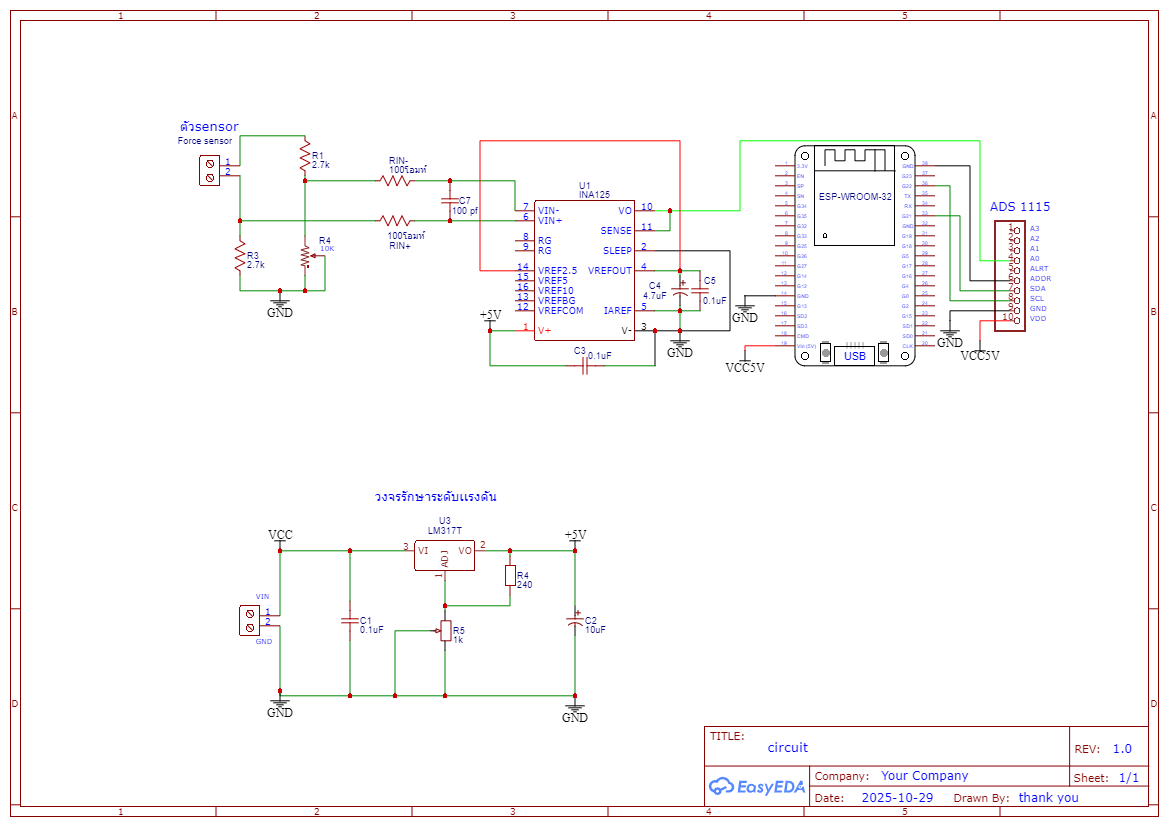
Task: Select the C4 4.7uF polarized capacitor
Action: [680, 291]
